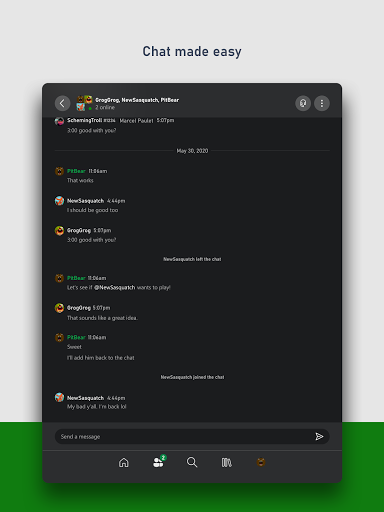
Task: Open the Search tab in bottom navigation
Action: [192, 462]
